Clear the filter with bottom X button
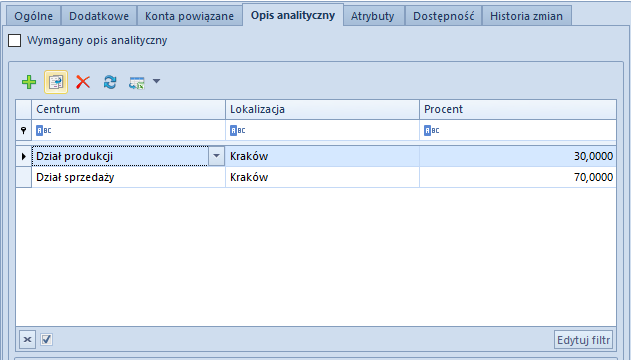Image resolution: width=631 pixels, height=360 pixels. [27, 339]
